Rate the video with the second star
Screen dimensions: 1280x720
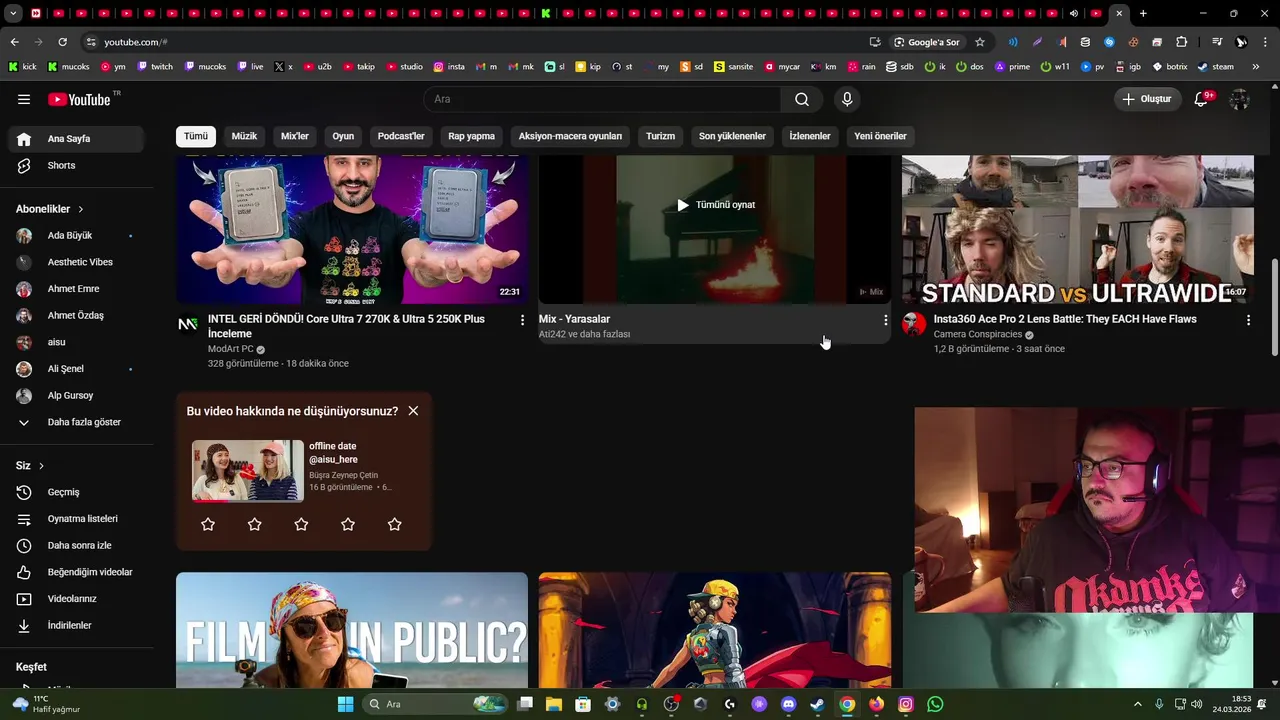tap(255, 524)
